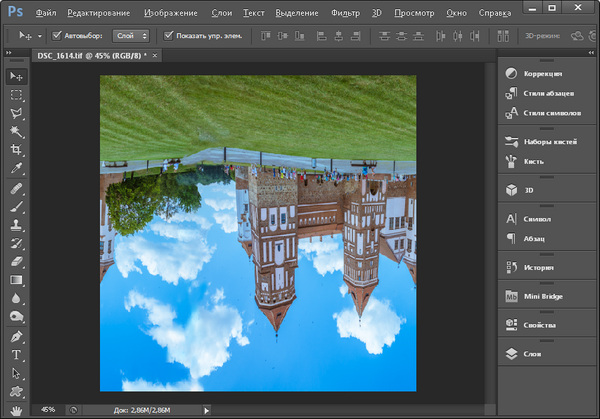Screen dimensions: 600x419
Task: Select the Brush tool in the toolbox
Action: click(x=16, y=207)
